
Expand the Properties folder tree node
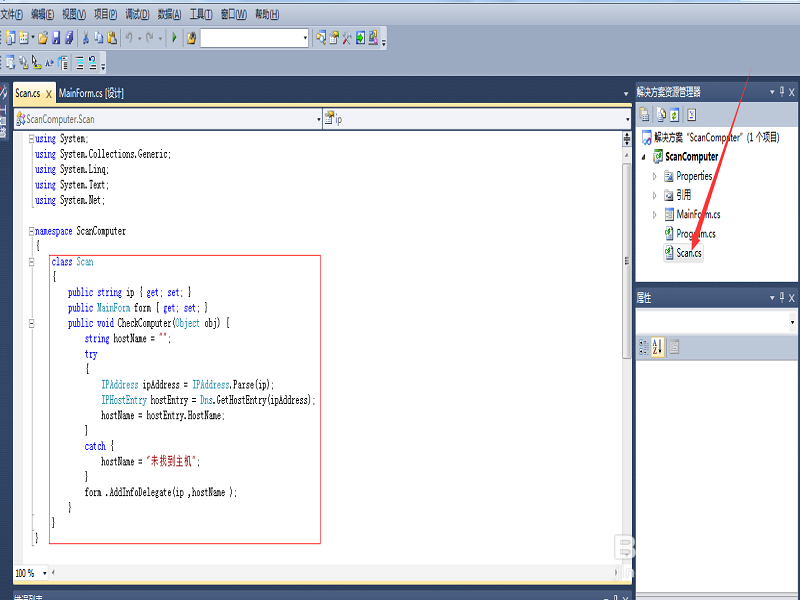point(655,176)
